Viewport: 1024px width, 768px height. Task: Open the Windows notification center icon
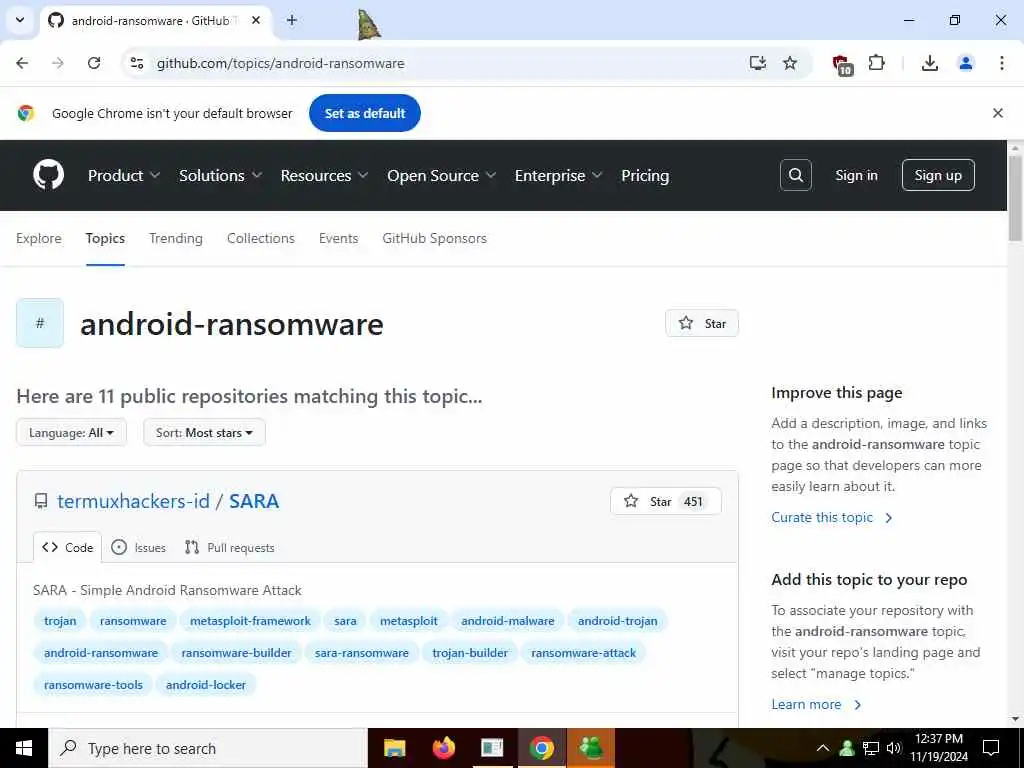(991, 748)
